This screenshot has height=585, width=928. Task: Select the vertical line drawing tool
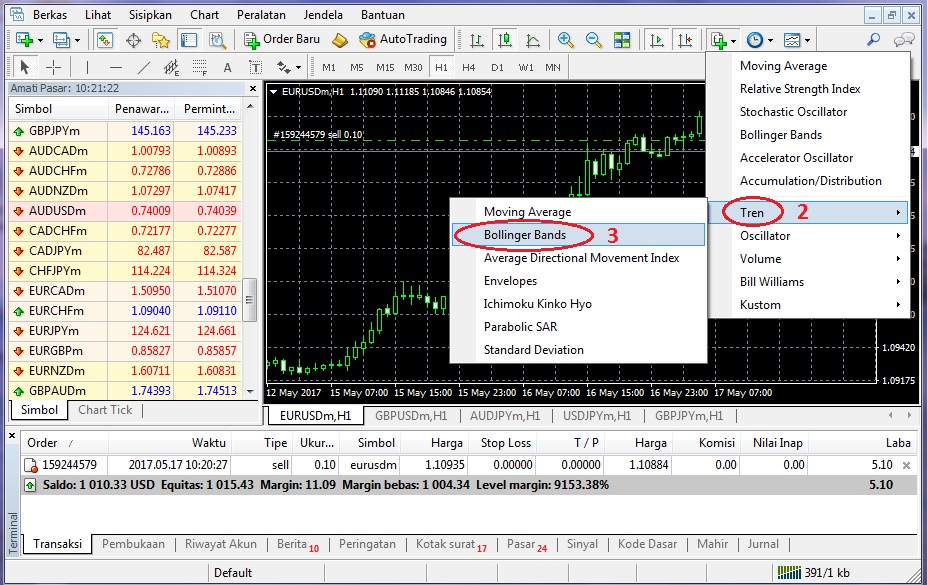coord(87,68)
